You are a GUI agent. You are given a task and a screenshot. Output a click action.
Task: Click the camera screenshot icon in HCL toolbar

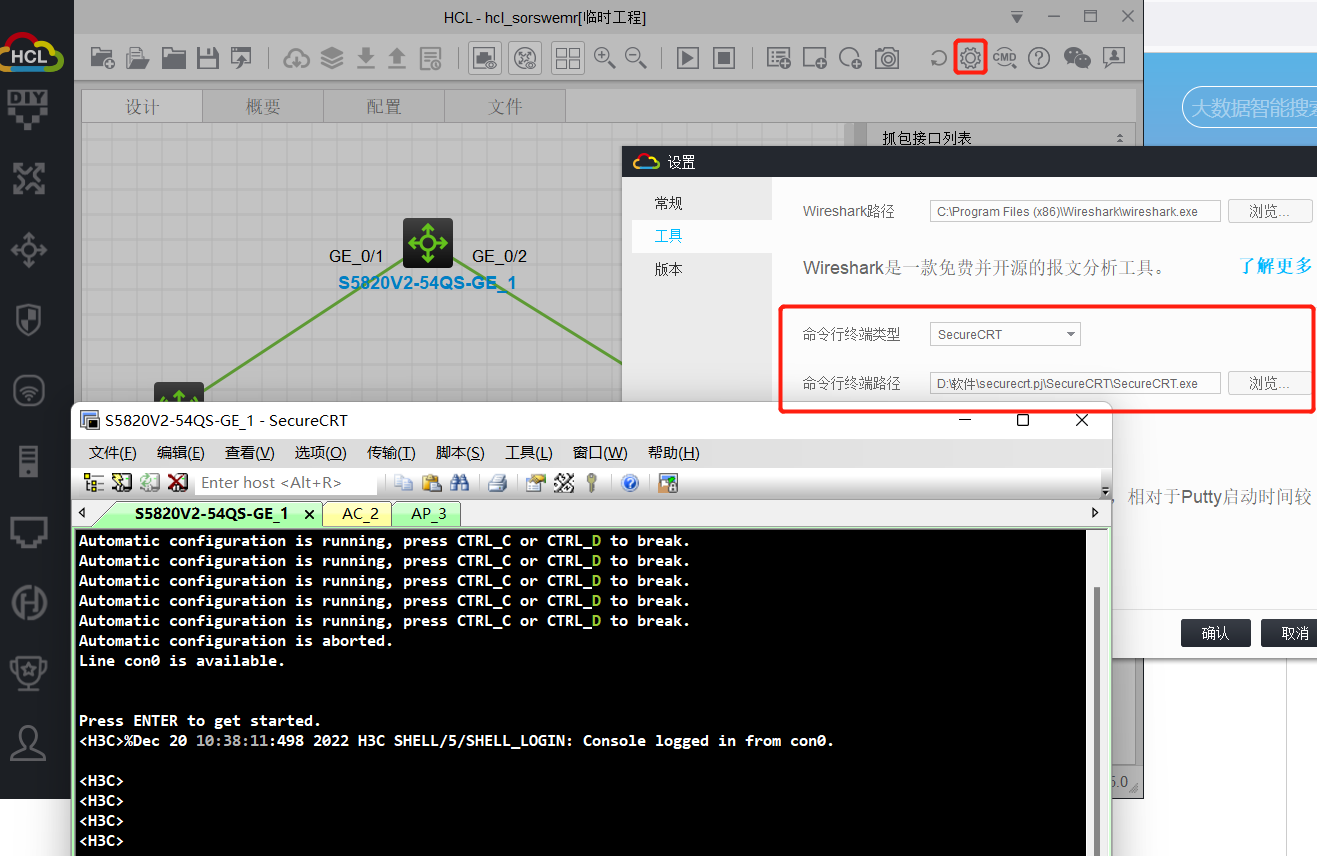coord(886,58)
